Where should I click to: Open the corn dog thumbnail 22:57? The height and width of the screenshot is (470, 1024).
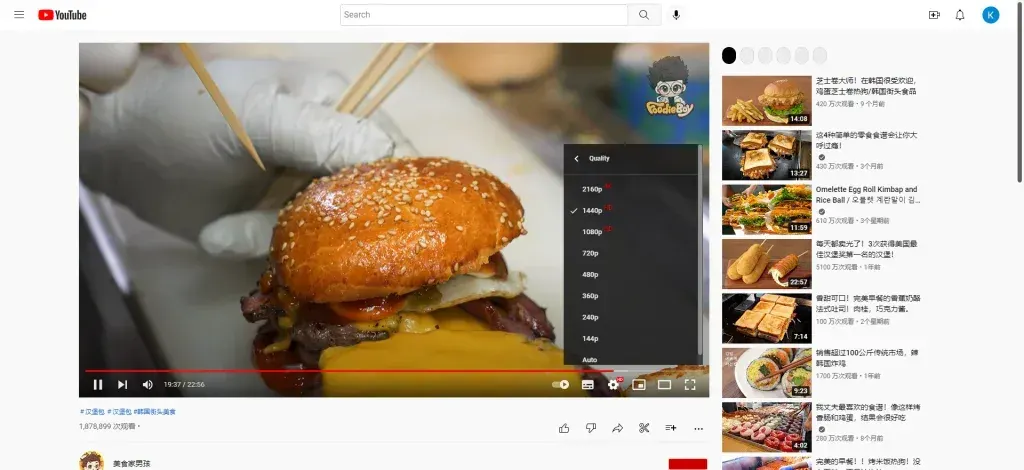tap(767, 264)
